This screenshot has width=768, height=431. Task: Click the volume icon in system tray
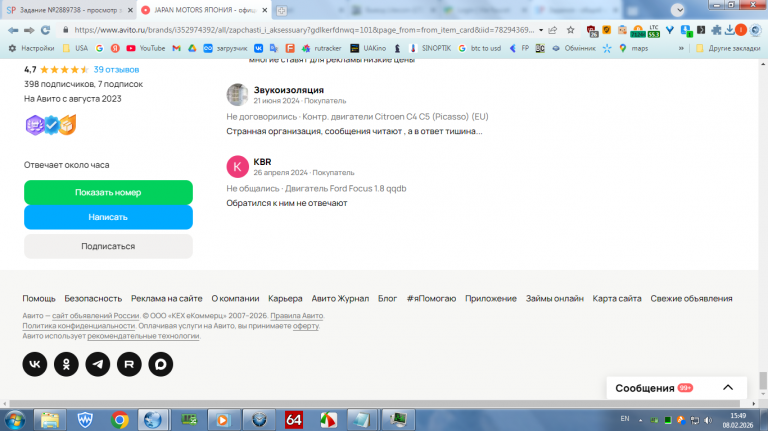[x=708, y=420]
